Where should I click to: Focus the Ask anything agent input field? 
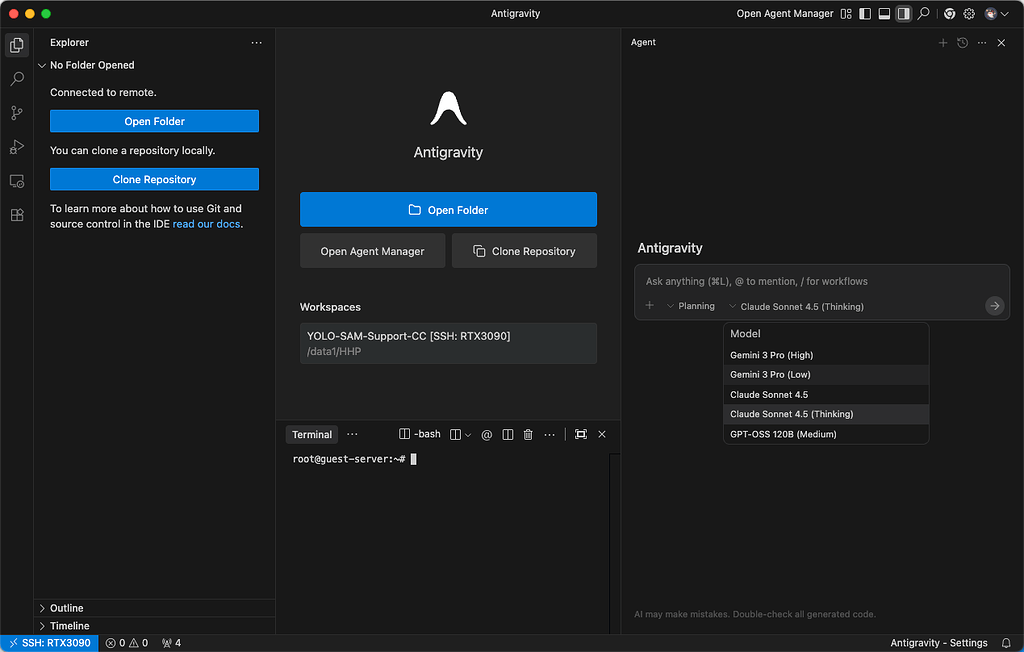tap(822, 282)
